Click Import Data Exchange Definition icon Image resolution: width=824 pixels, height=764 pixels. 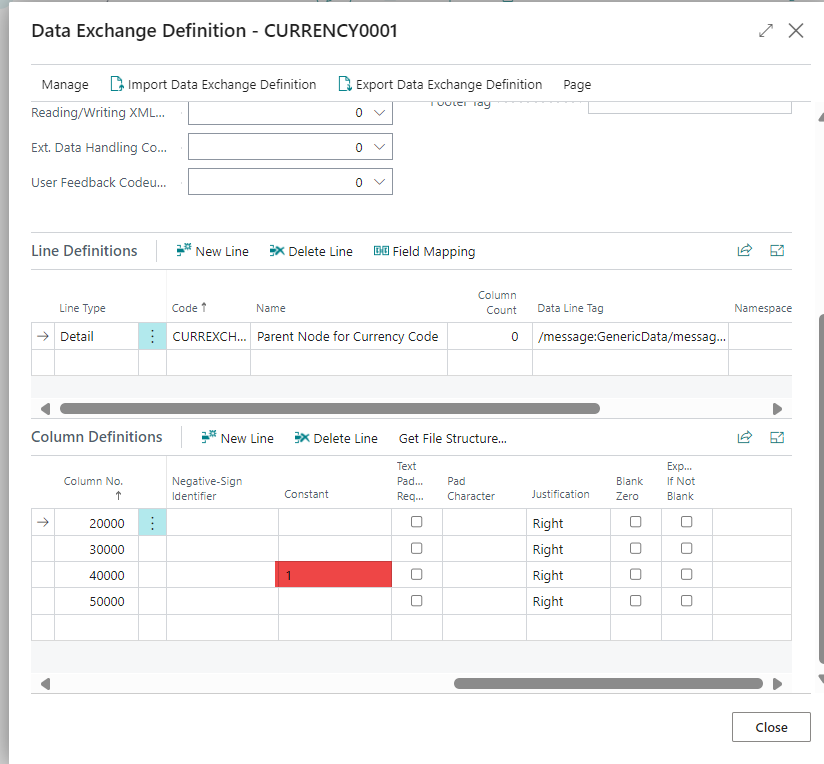(117, 84)
